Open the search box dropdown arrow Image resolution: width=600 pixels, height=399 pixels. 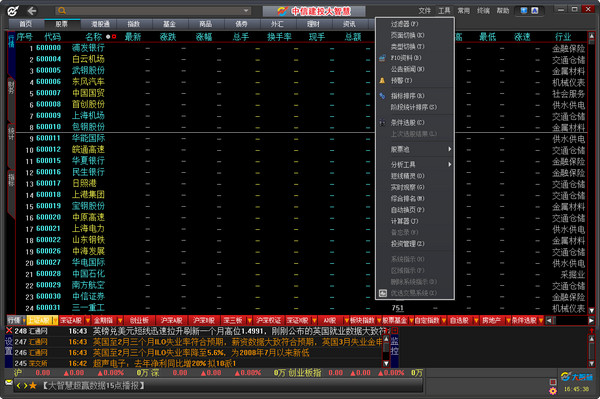pos(246,11)
